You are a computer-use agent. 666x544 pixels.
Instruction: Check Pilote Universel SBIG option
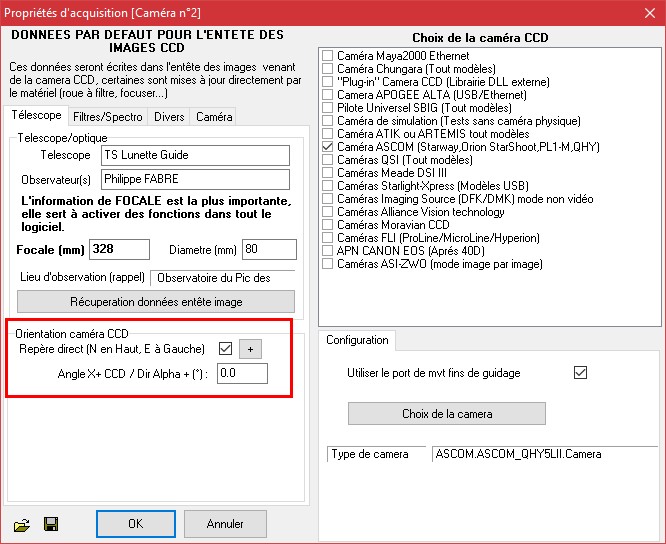328,108
